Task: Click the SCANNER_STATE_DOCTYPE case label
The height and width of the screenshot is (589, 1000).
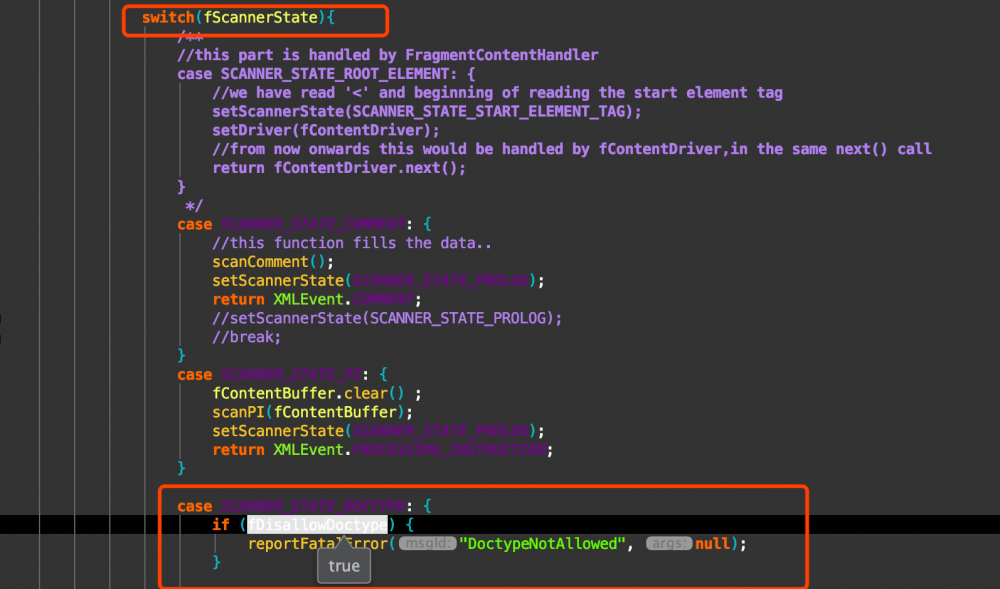Action: click(x=313, y=506)
